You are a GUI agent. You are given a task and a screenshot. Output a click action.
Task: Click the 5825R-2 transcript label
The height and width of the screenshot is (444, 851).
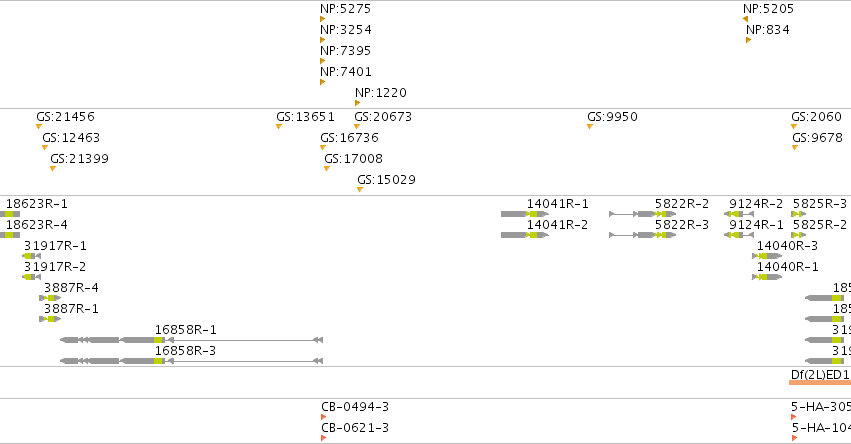pyautogui.click(x=820, y=225)
